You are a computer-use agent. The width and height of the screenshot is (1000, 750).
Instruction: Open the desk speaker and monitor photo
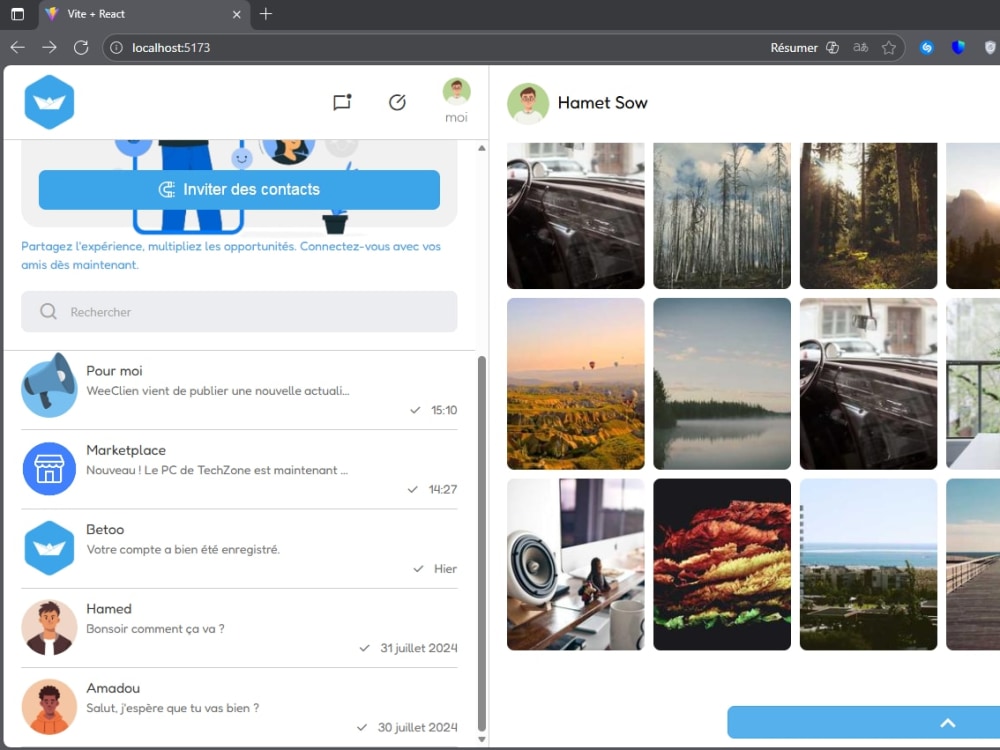(575, 564)
